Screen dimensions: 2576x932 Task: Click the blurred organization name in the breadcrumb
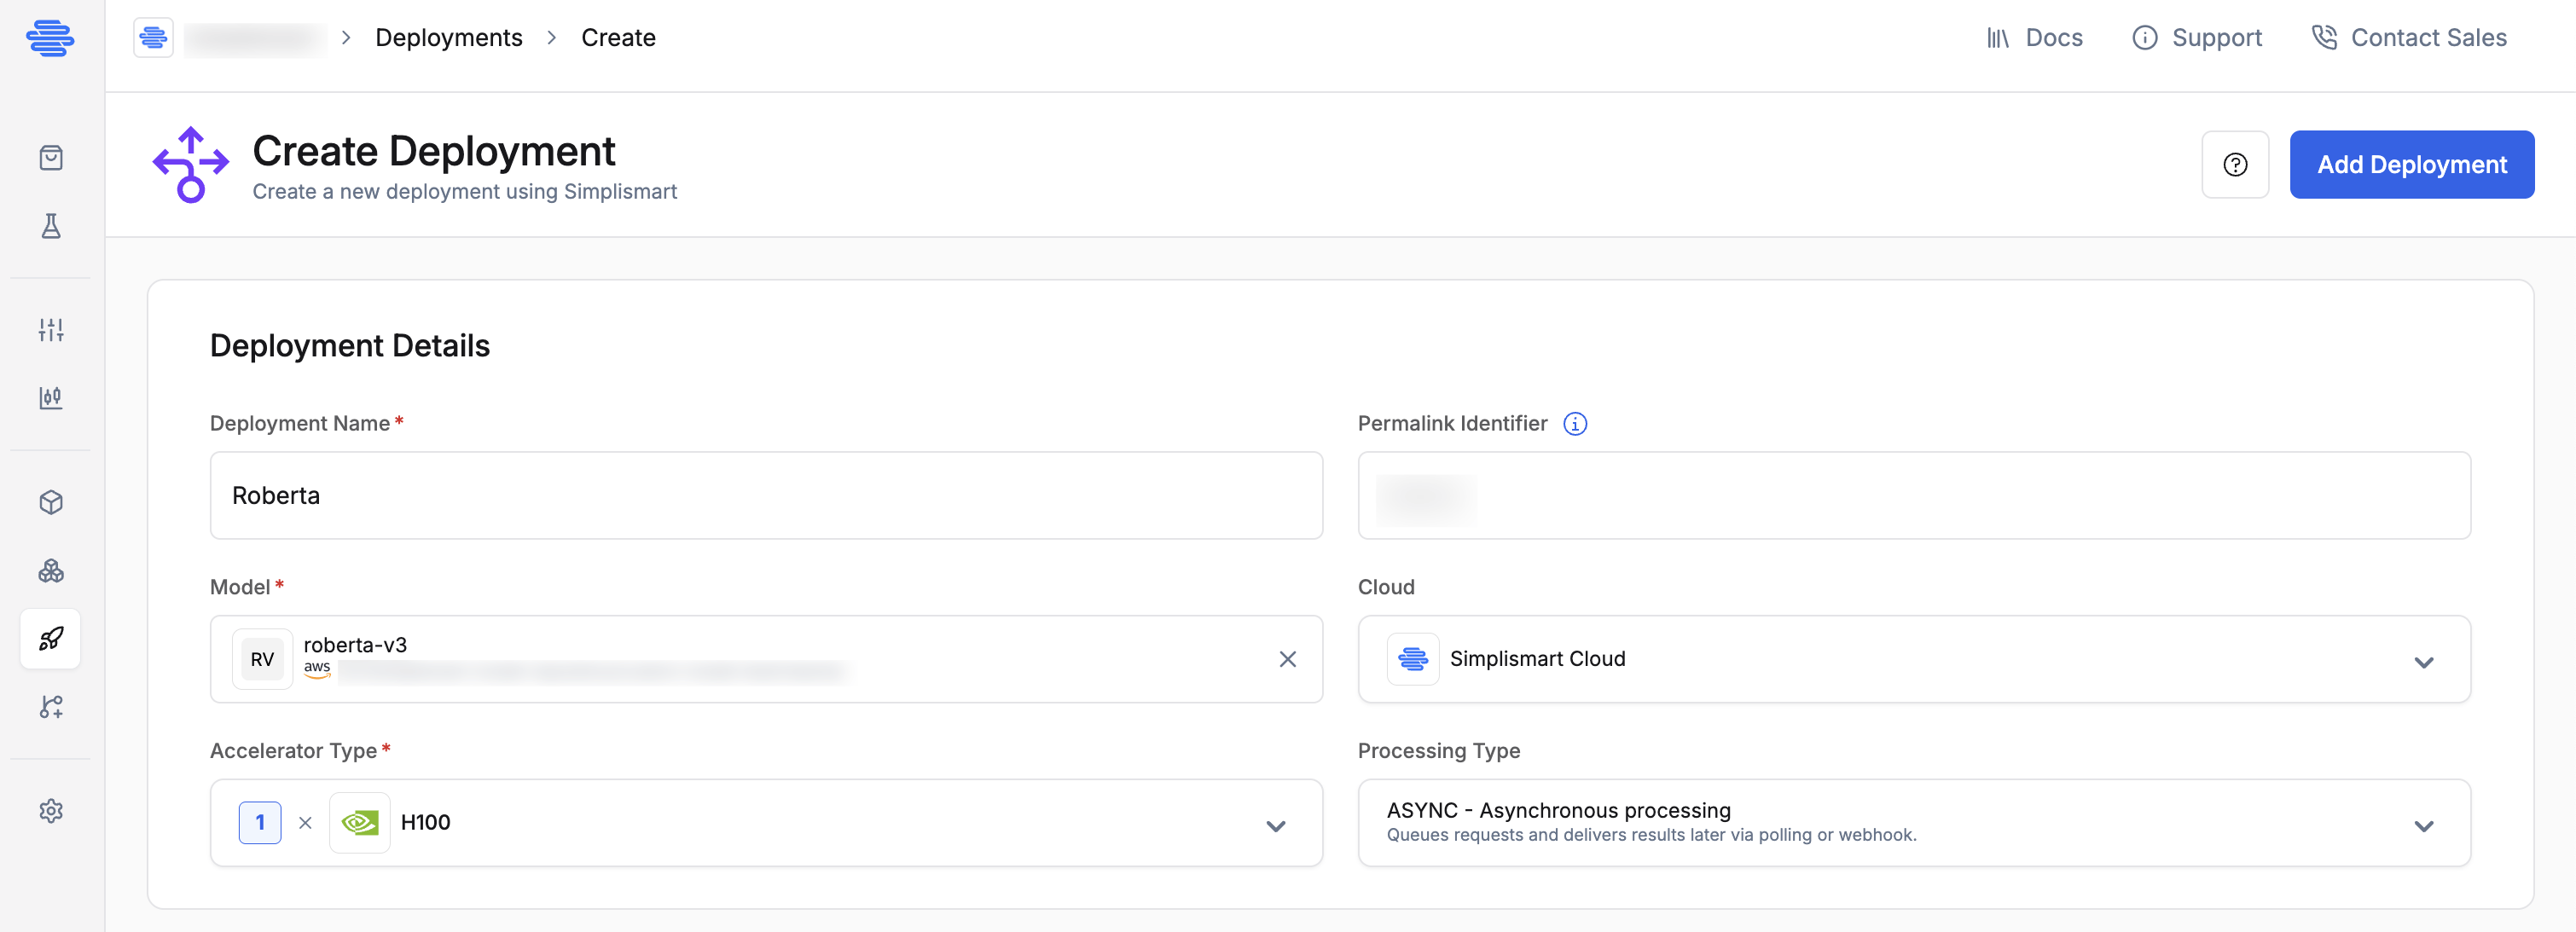(x=255, y=38)
